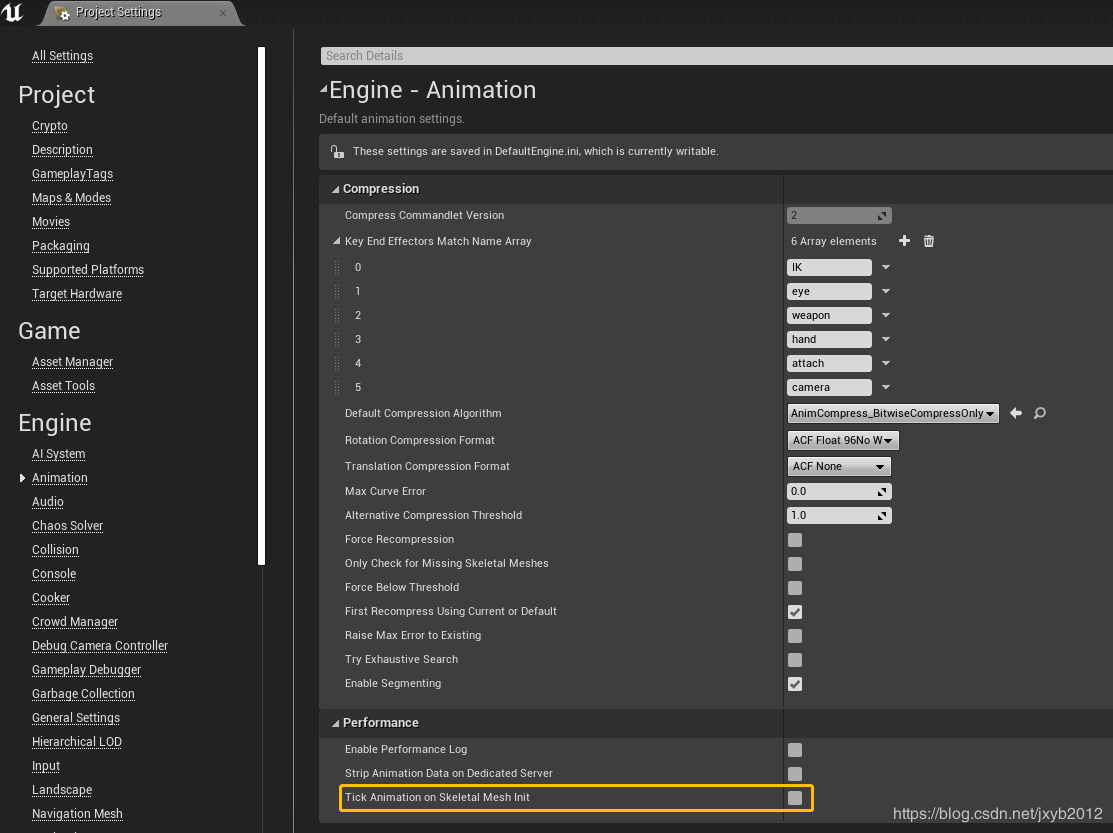This screenshot has height=833, width=1113.
Task: Collapse the Performance section
Action: point(336,723)
